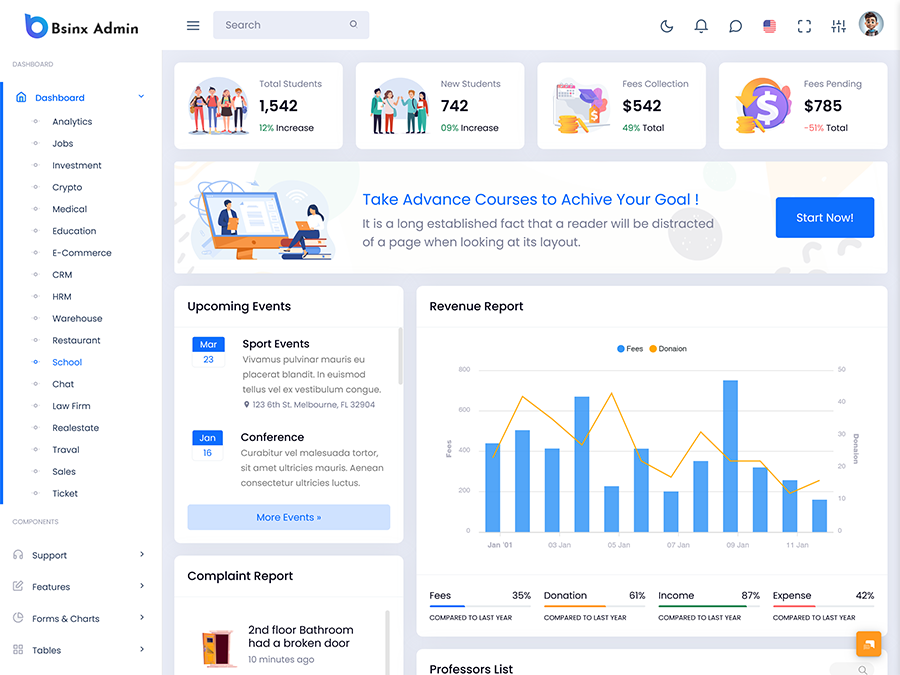Toggle the hamburger sidebar menu
Viewport: 900px width, 675px height.
click(193, 25)
